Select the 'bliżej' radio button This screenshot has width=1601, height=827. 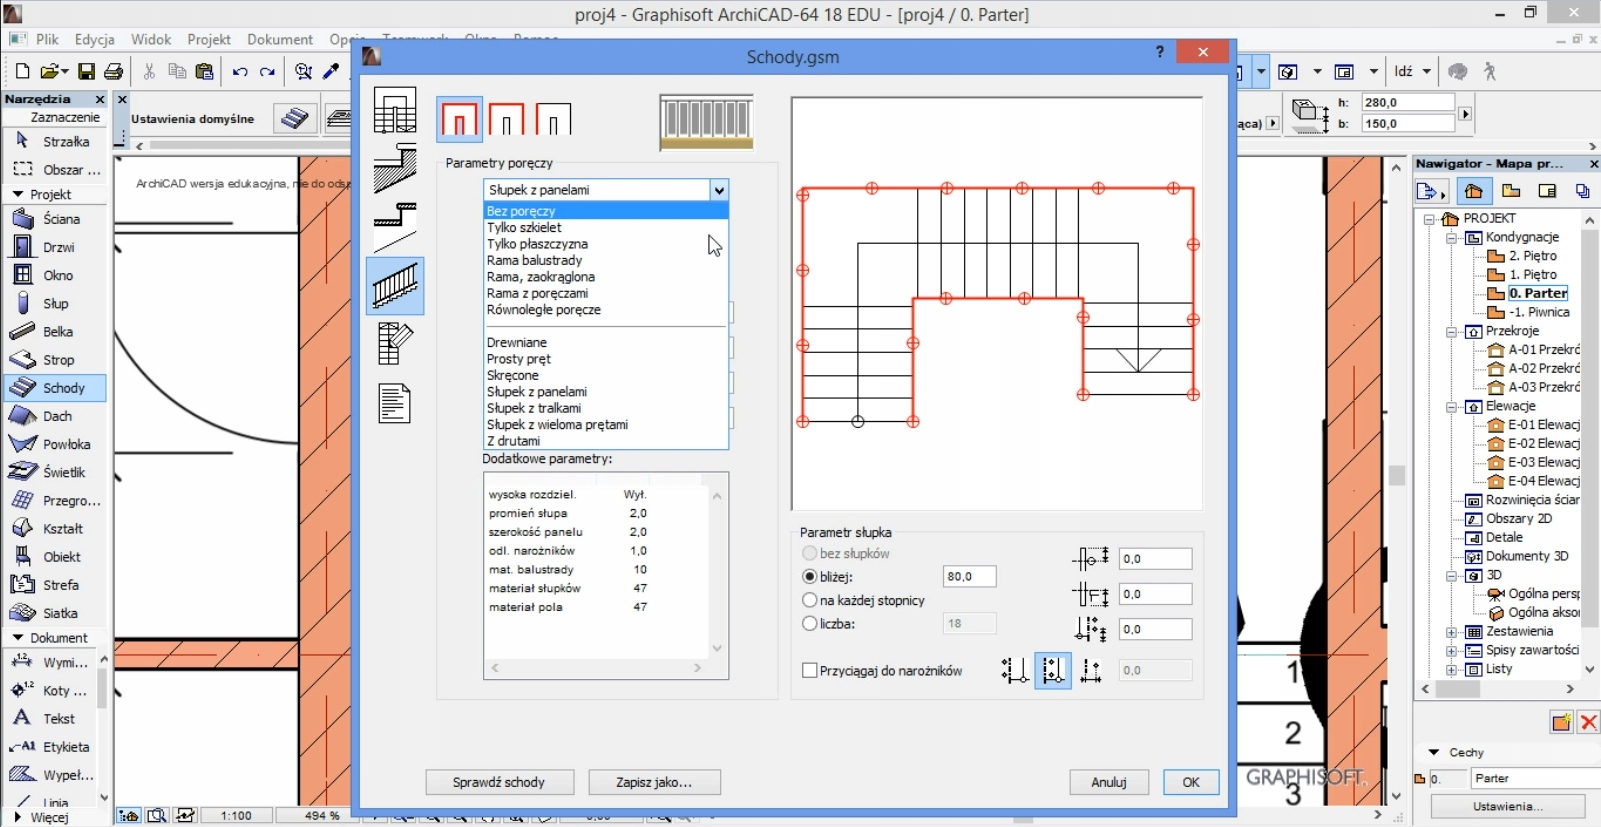click(x=810, y=577)
